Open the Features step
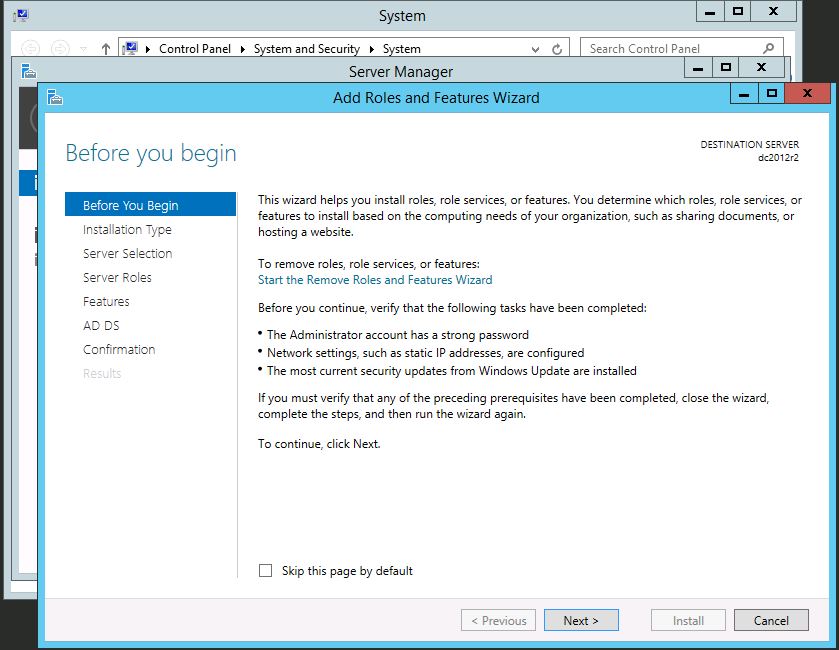Screen dimensions: 839x650 106,301
